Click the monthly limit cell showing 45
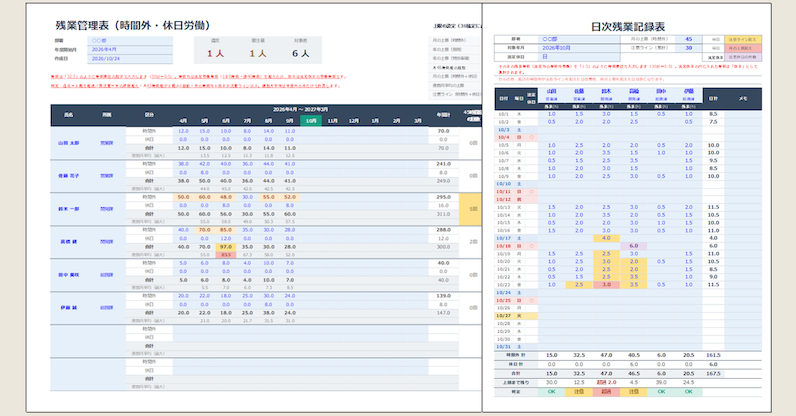The image size is (796, 416). click(689, 39)
